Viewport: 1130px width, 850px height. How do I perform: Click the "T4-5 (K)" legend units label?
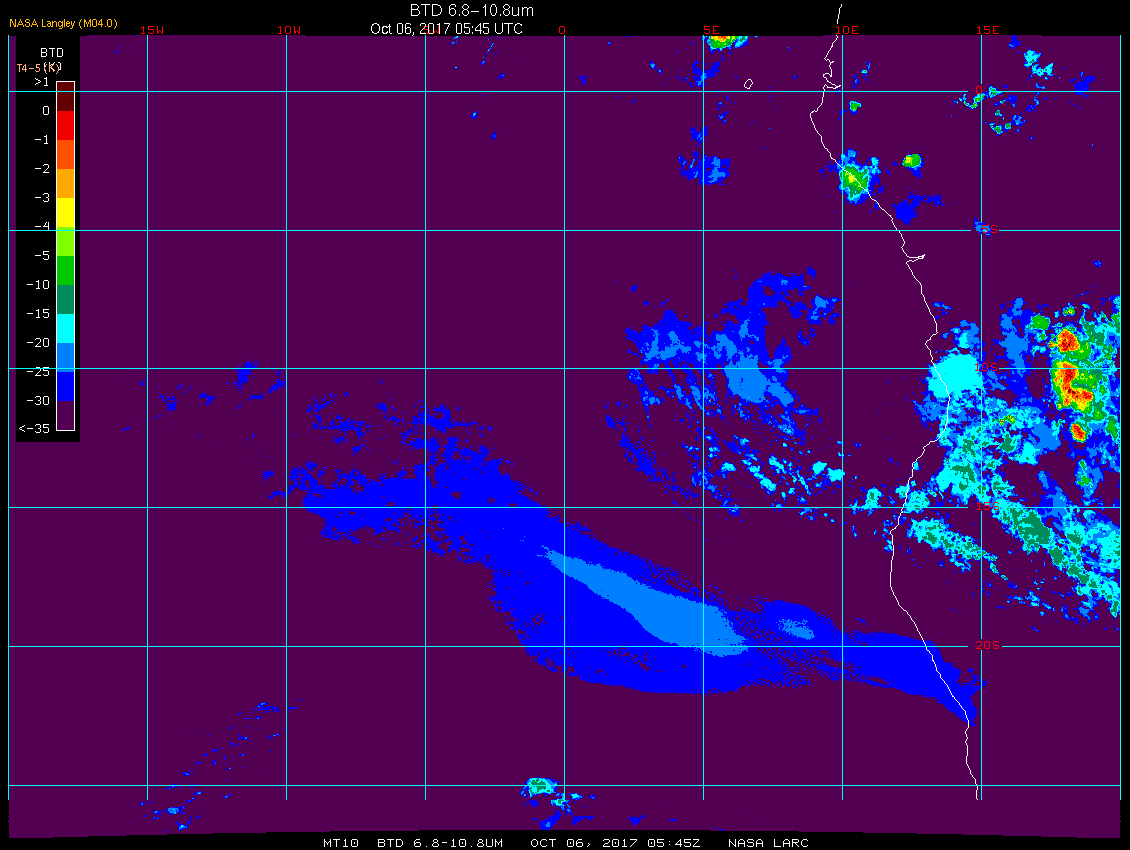[x=39, y=68]
